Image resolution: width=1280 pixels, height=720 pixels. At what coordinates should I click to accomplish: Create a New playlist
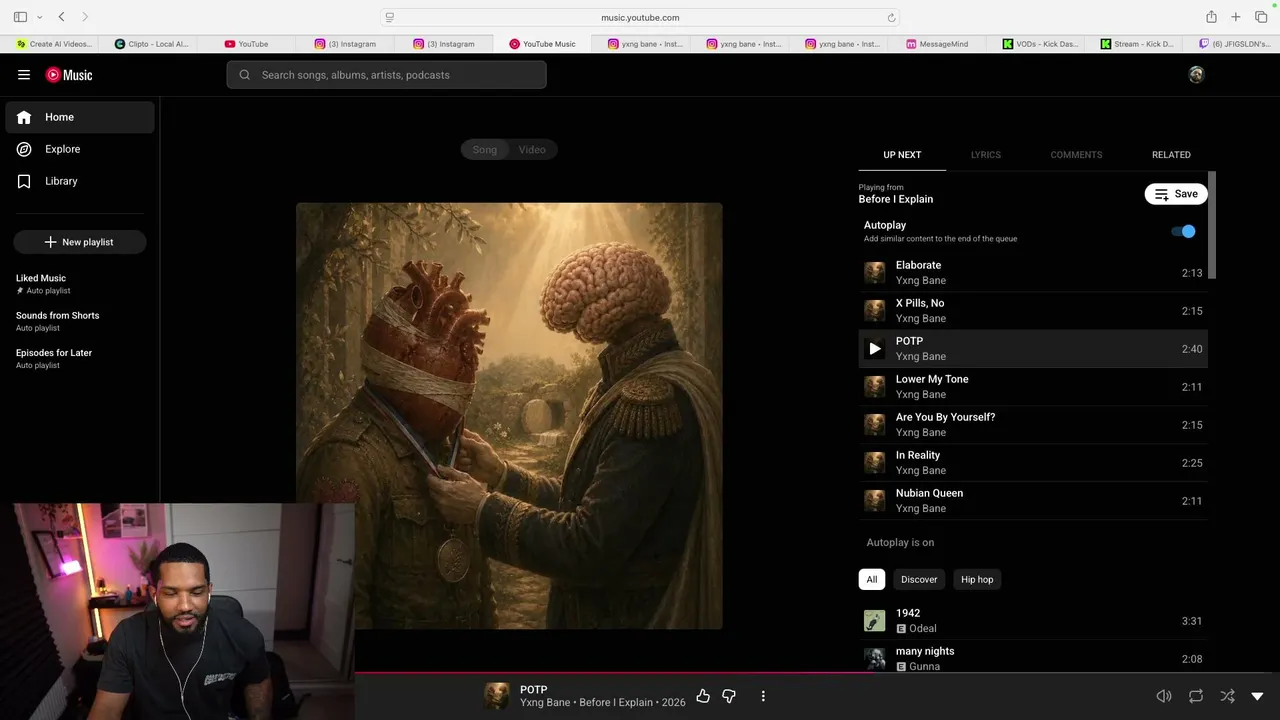[80, 242]
